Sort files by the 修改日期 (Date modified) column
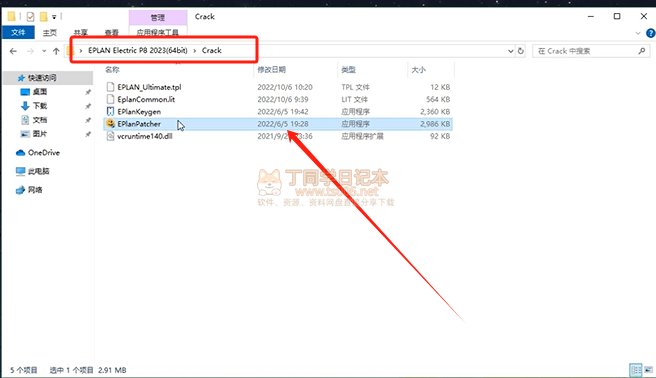 click(272, 69)
